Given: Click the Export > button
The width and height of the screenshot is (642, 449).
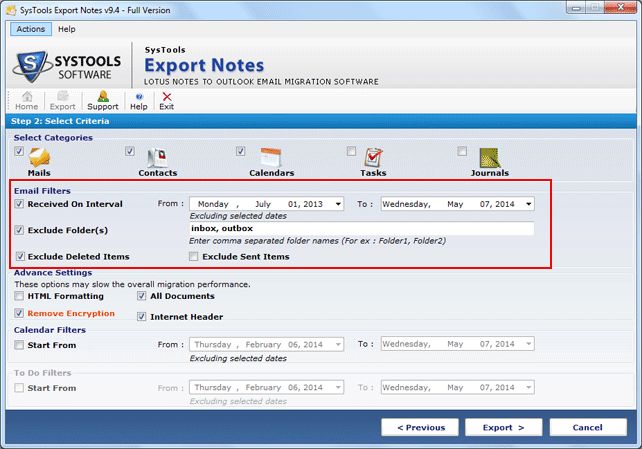Looking at the screenshot, I should pyautogui.click(x=504, y=427).
